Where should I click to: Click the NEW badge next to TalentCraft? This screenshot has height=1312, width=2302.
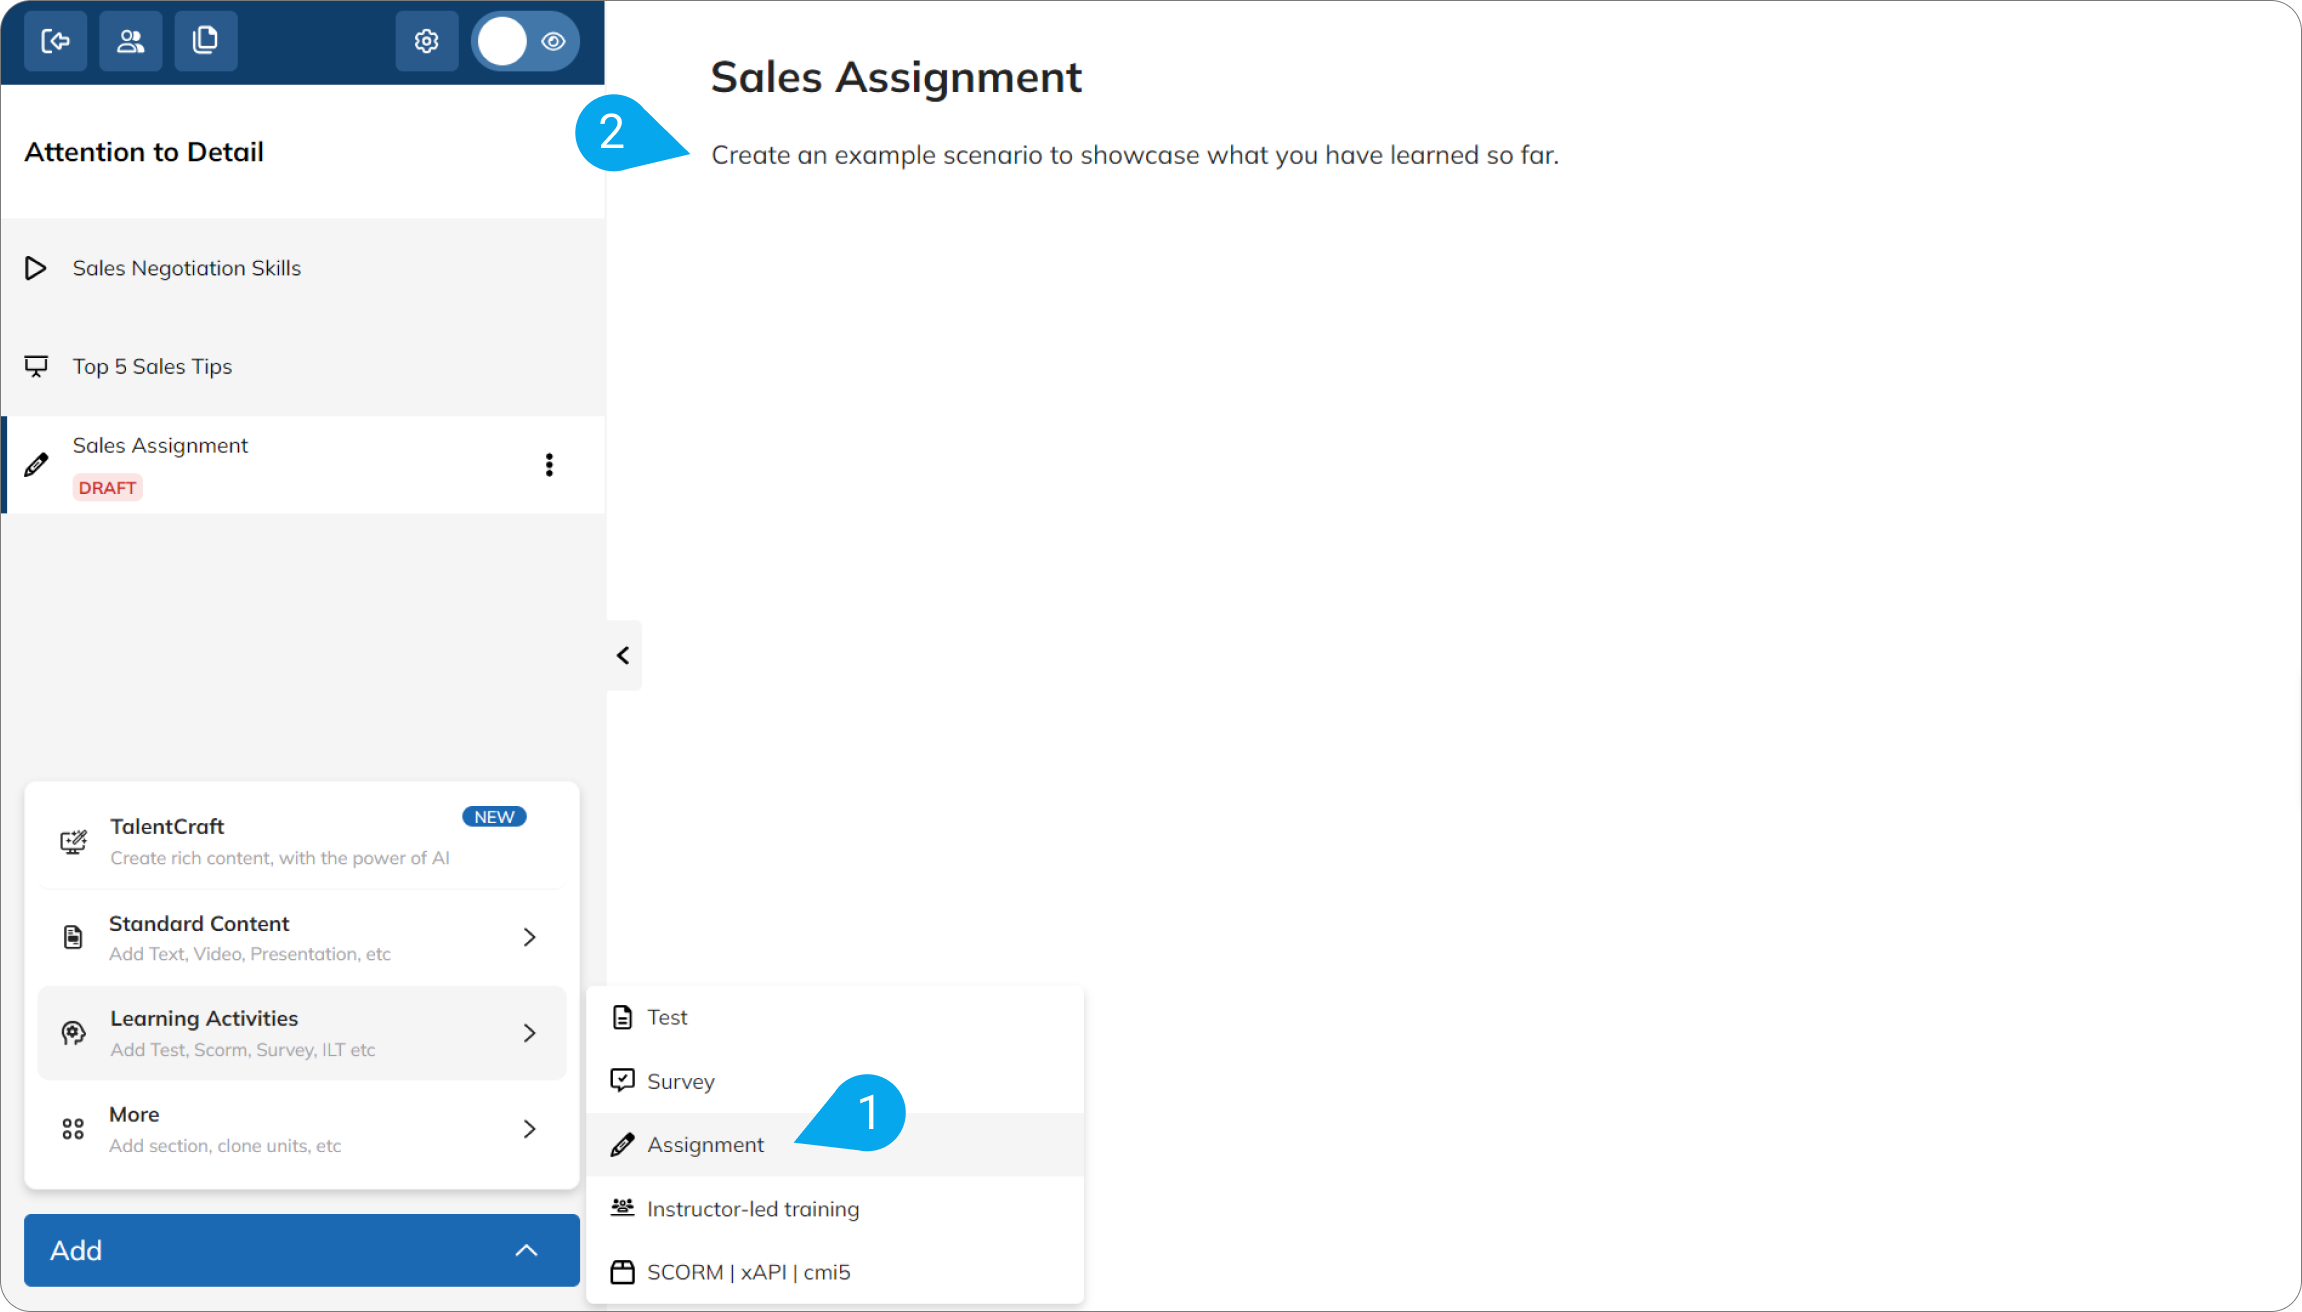pyautogui.click(x=494, y=817)
